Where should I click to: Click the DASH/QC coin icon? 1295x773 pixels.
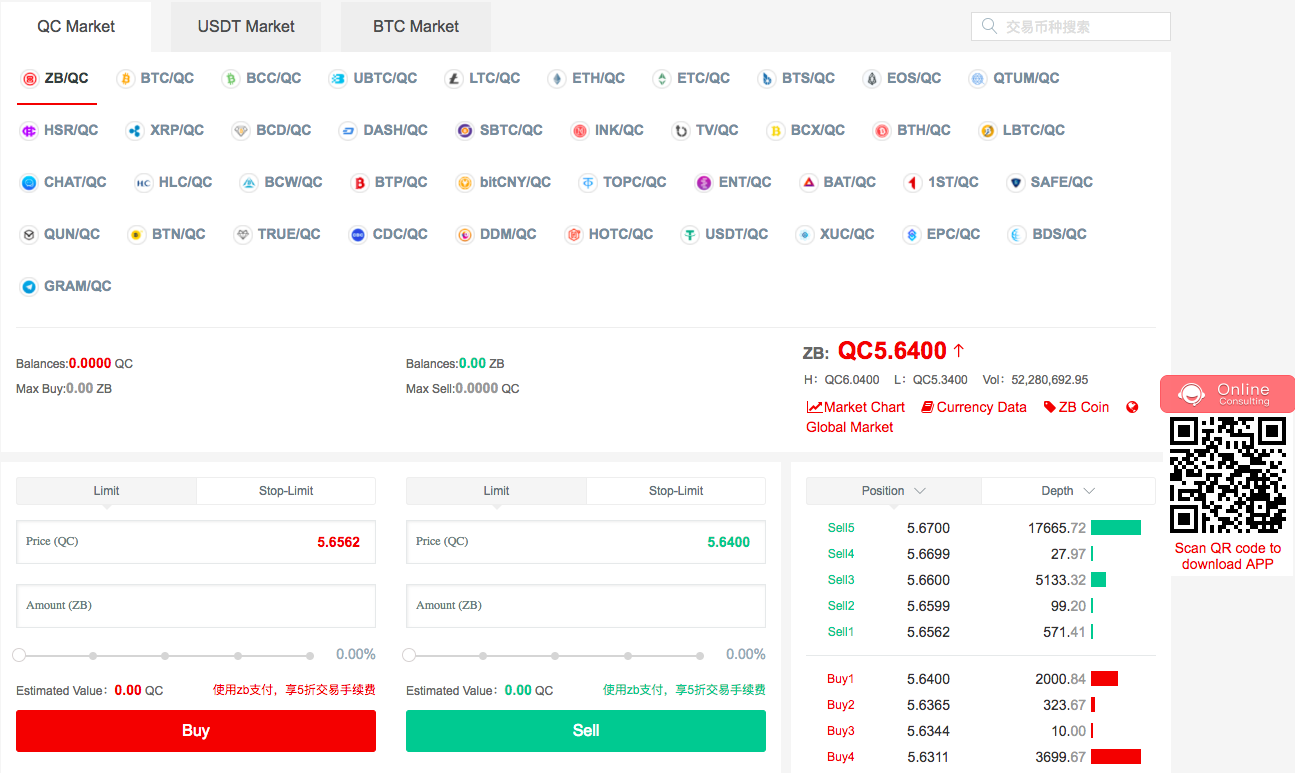coord(348,130)
